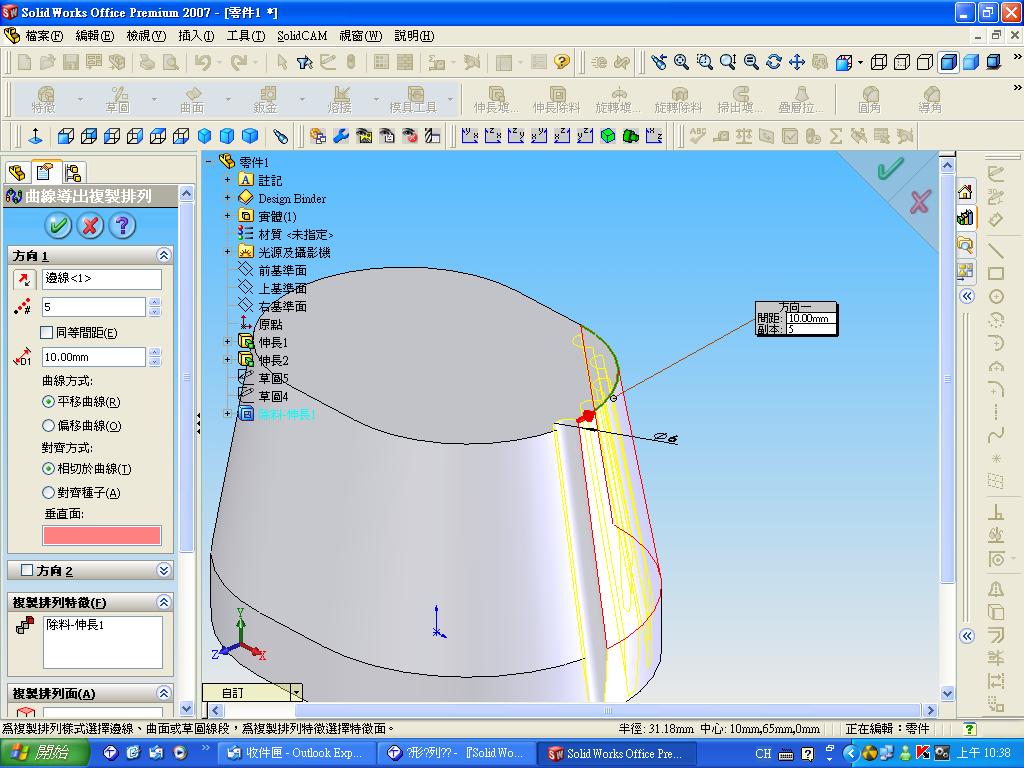Expand the 實體(1) tree node
1024x768 pixels.
pos(227,216)
